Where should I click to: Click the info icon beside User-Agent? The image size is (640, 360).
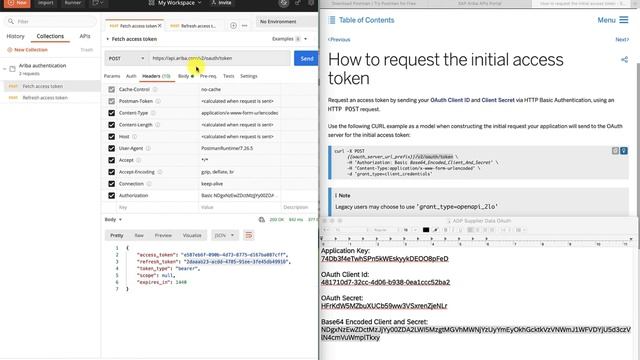(x=149, y=149)
